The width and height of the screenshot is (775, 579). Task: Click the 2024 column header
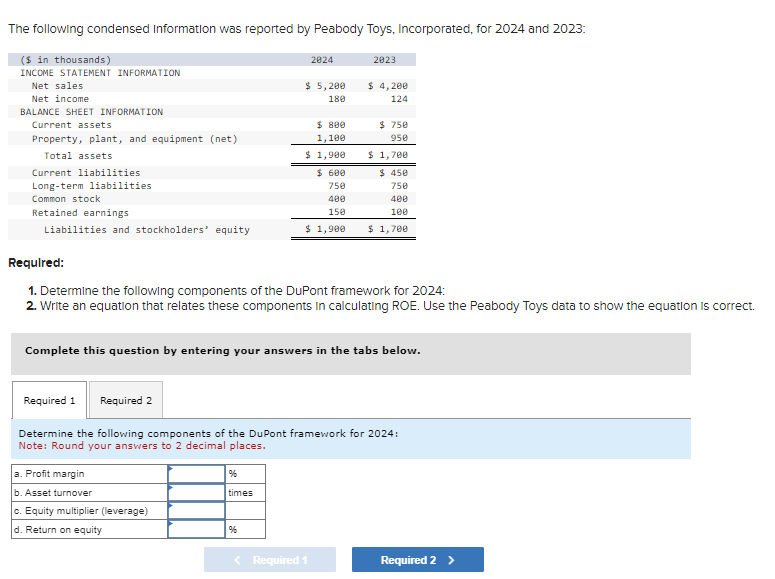pos(322,60)
